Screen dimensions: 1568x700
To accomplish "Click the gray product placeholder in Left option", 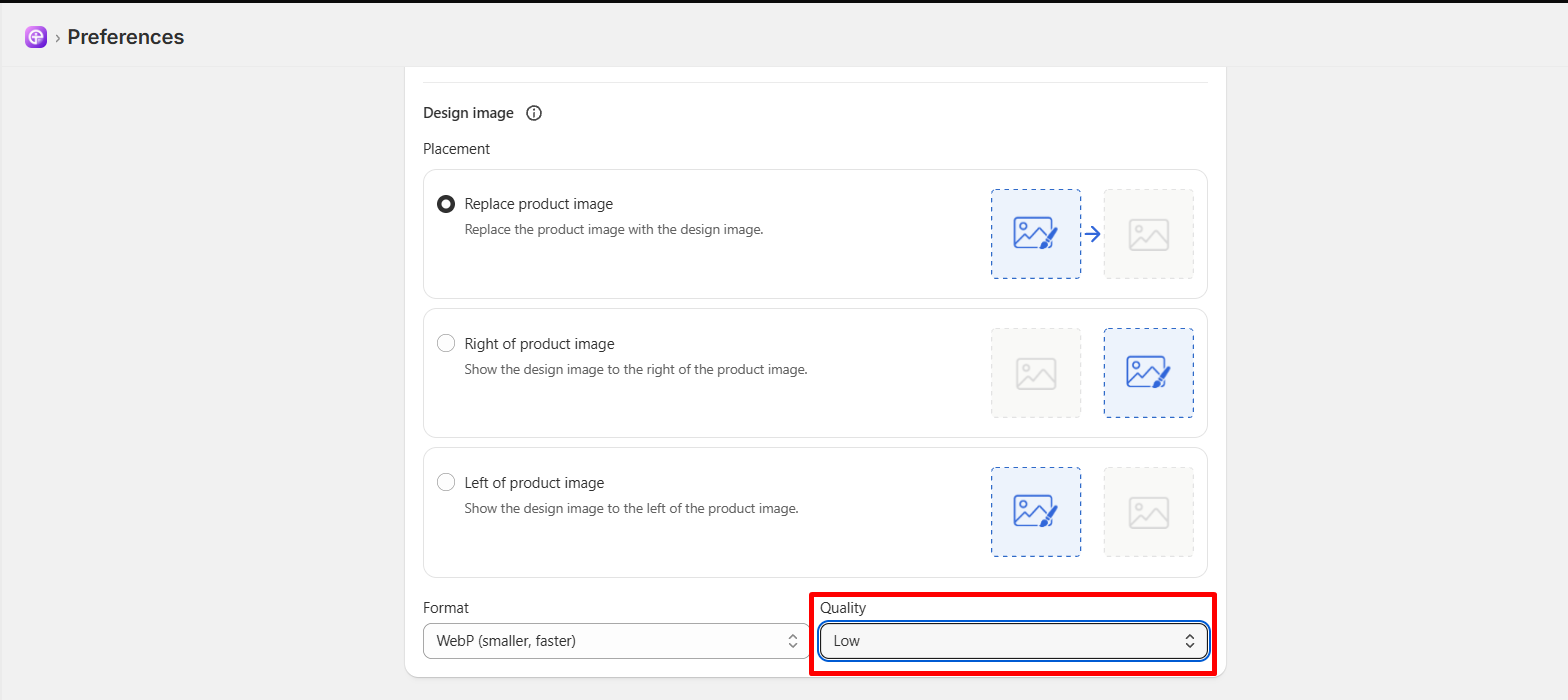I will (x=1149, y=512).
